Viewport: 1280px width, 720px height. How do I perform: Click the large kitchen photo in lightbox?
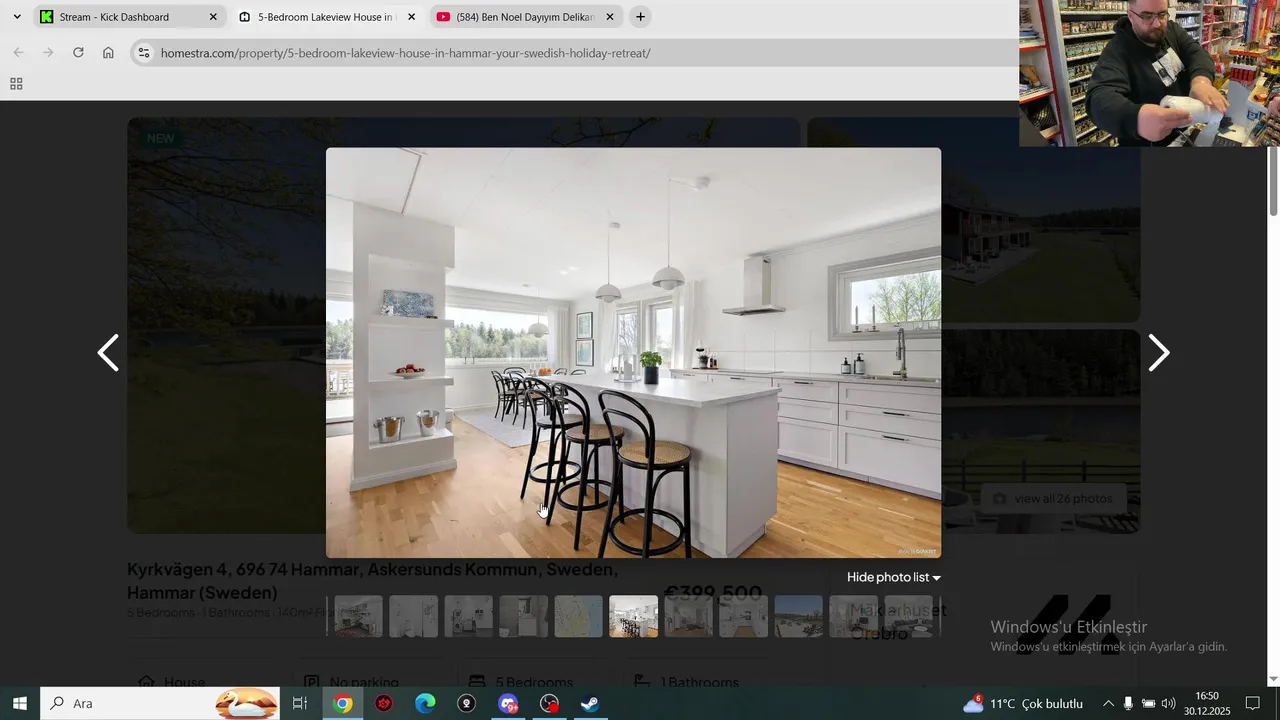[633, 352]
